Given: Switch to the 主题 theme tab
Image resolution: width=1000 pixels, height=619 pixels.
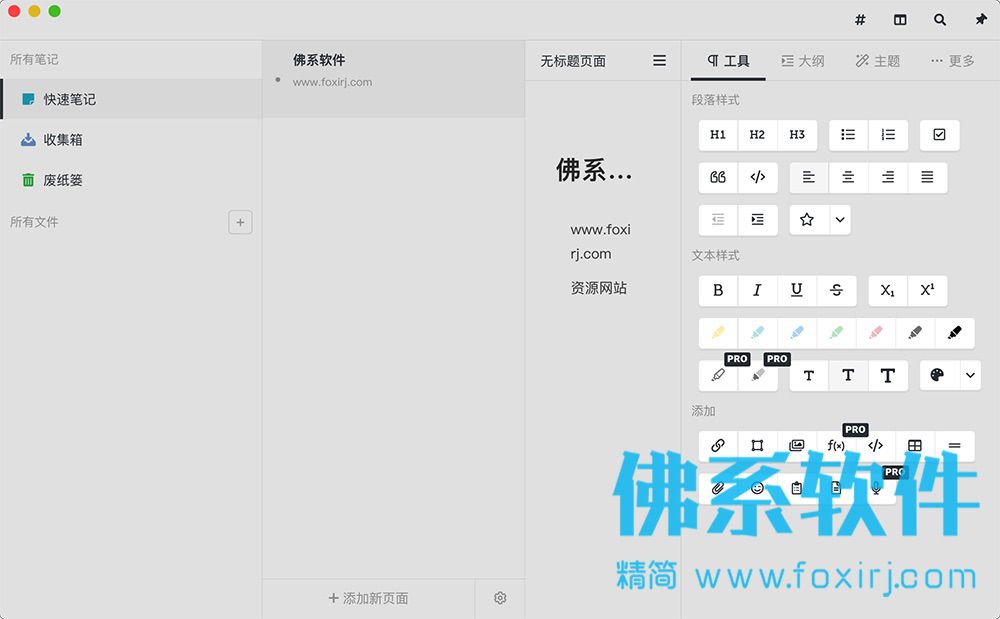Looking at the screenshot, I should [x=878, y=61].
